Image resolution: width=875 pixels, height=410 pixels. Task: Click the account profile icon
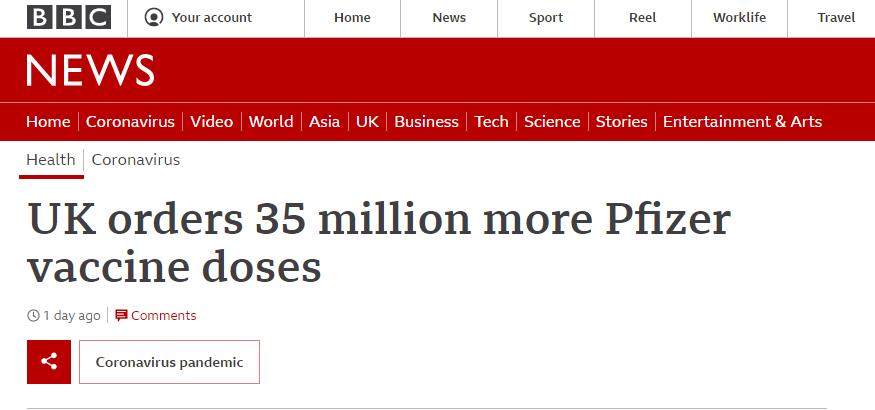point(153,17)
